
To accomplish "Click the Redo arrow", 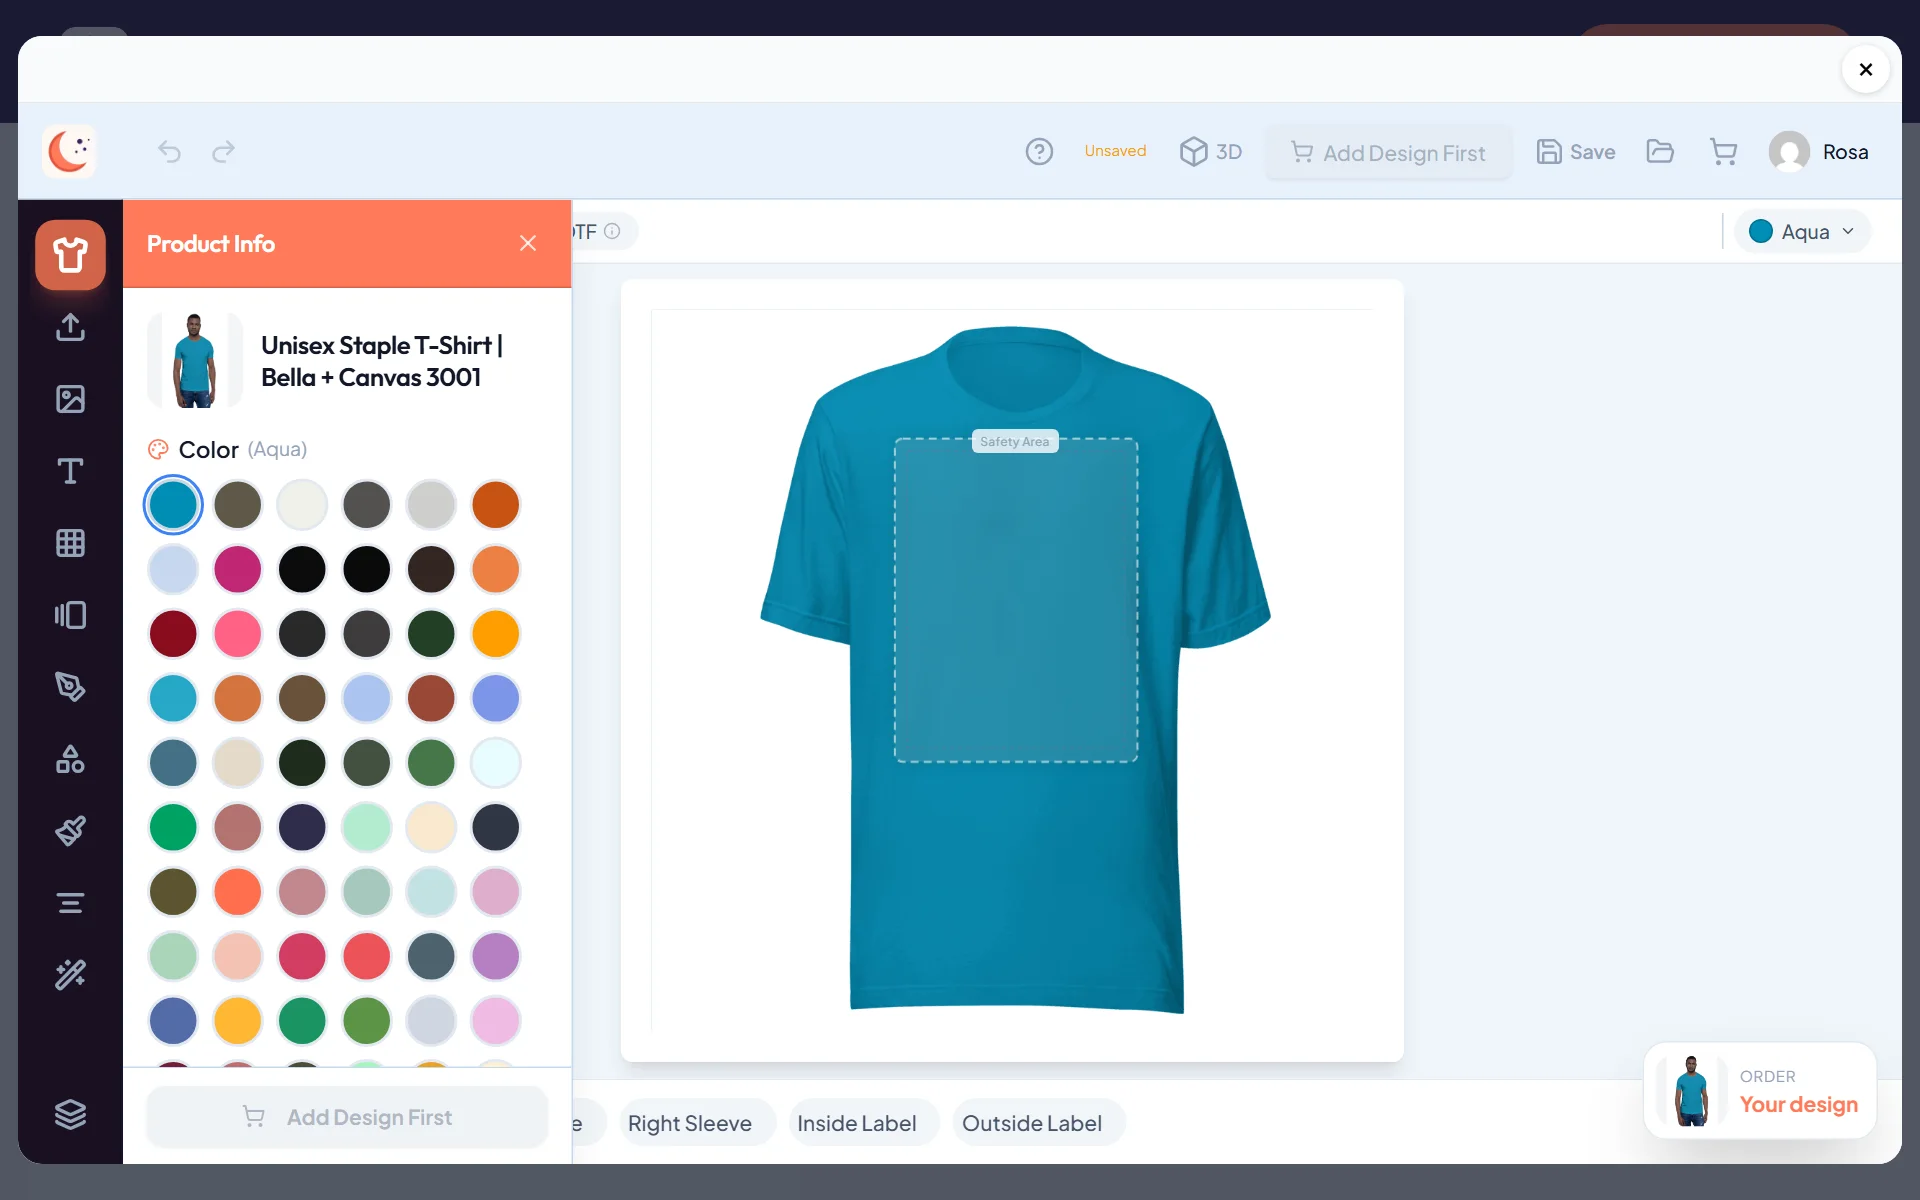I will [x=224, y=152].
